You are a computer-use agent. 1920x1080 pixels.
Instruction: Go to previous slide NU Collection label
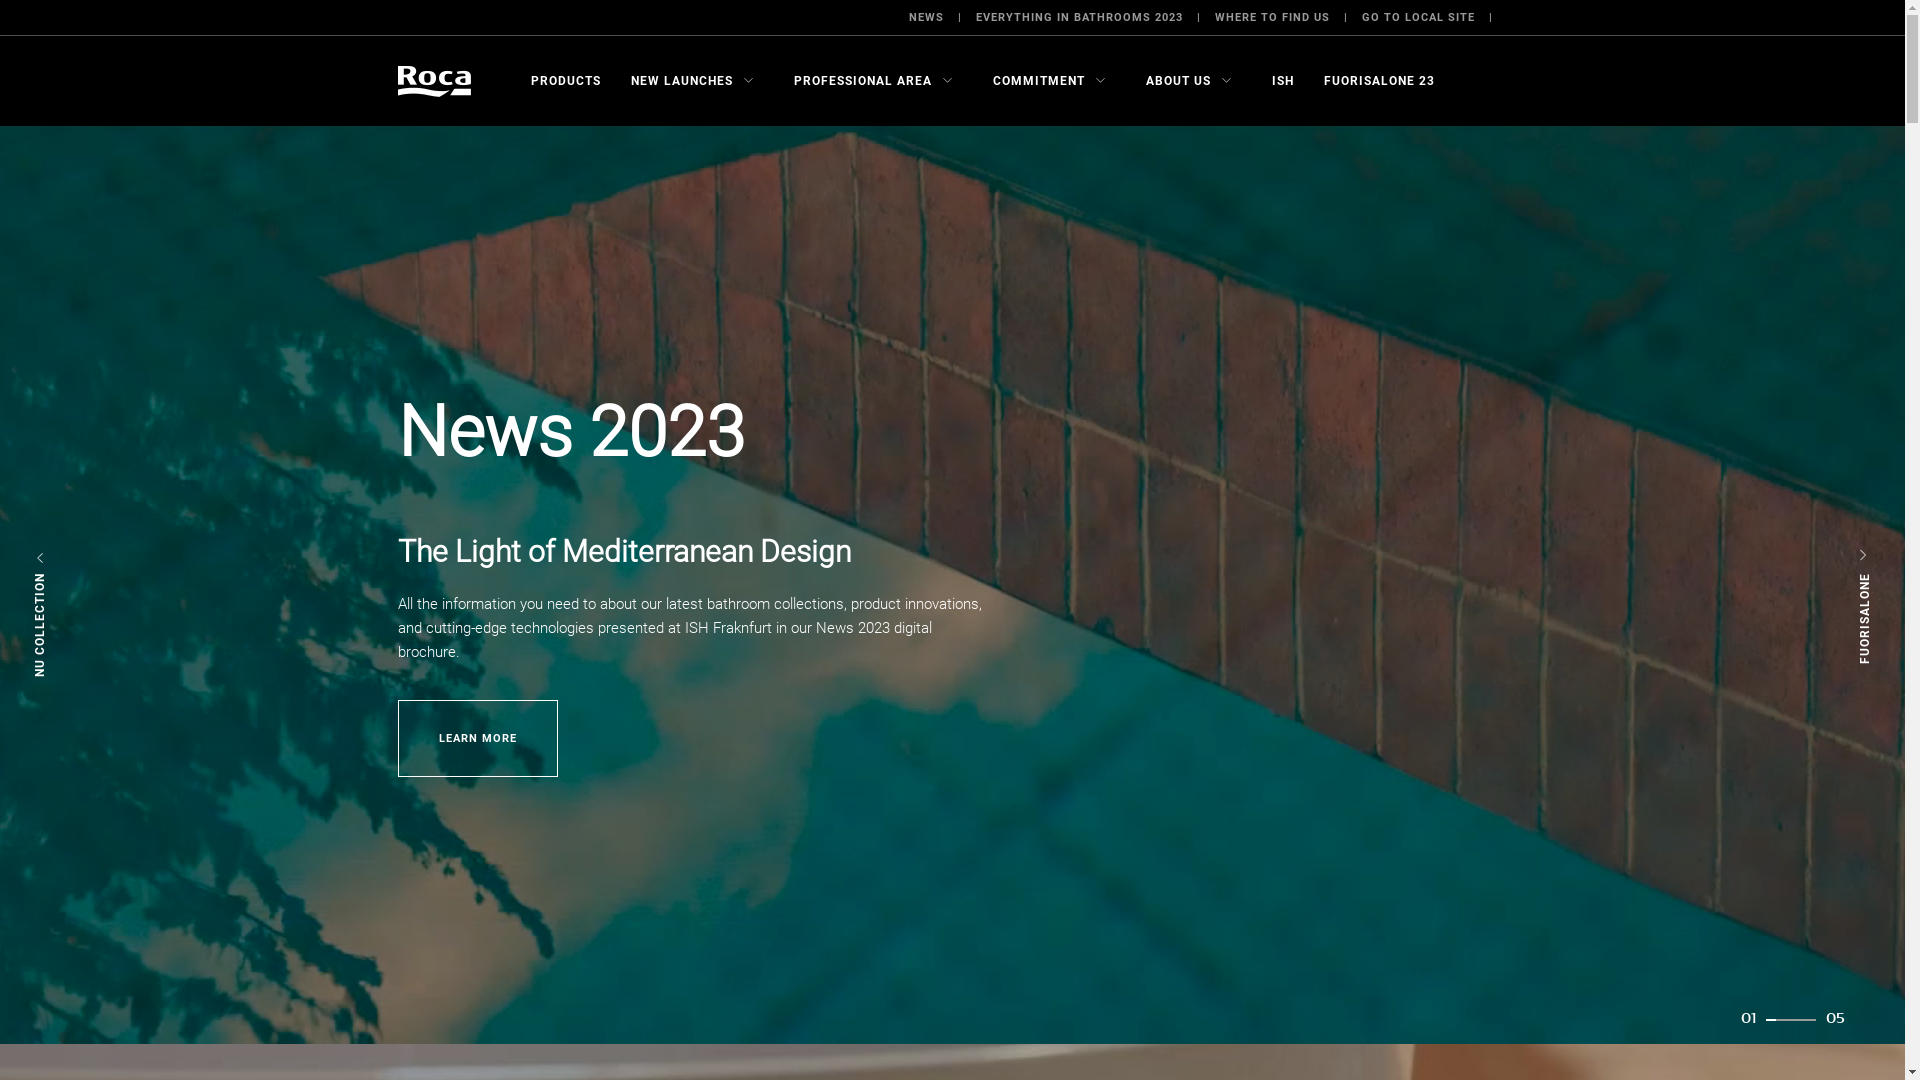pyautogui.click(x=40, y=625)
